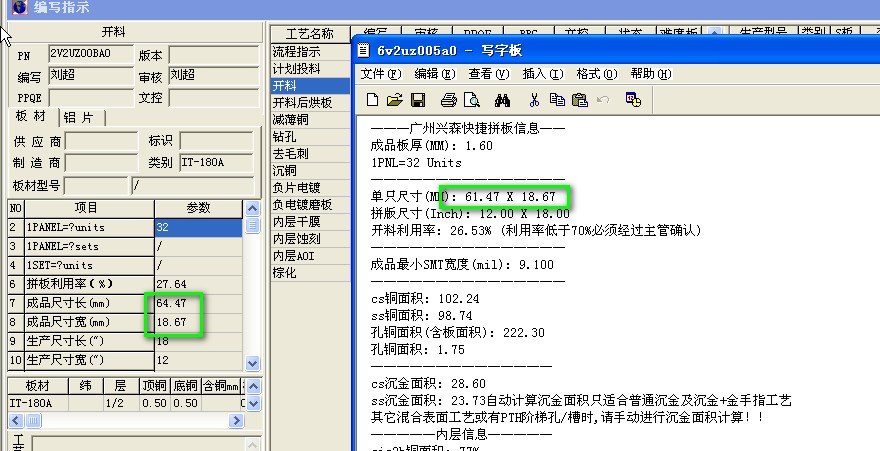Click the 1PANEL=?units value cell showing 32
The image size is (880, 451).
pos(199,227)
